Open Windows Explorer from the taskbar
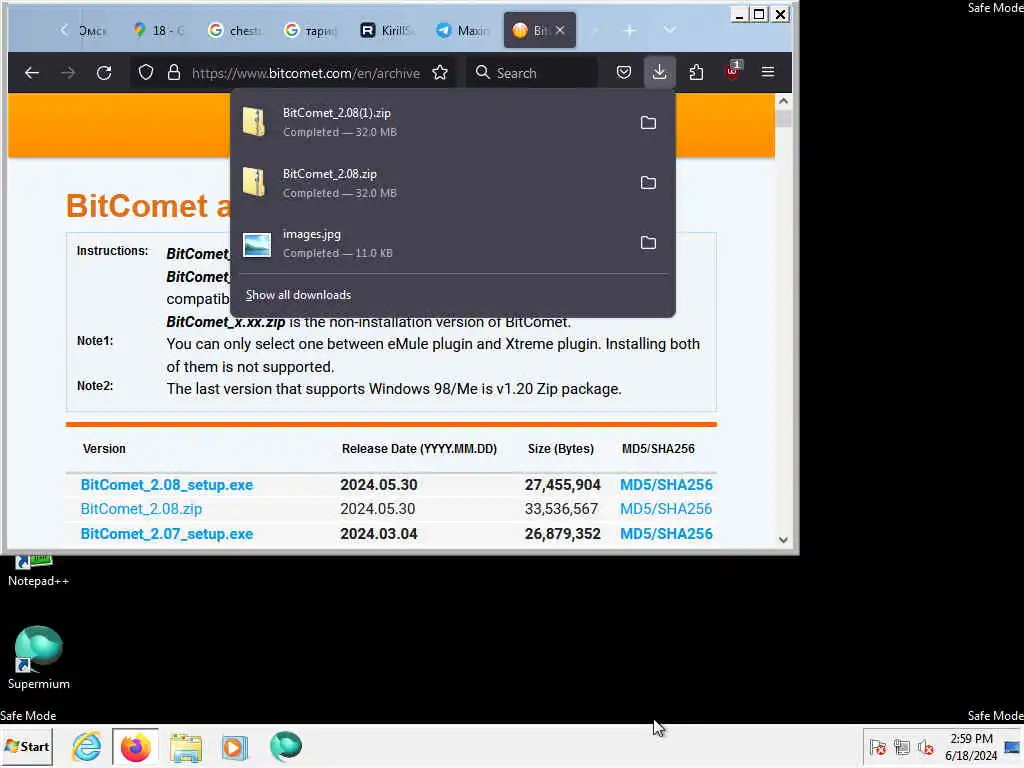Screen dimensions: 1024x768 (x=185, y=746)
